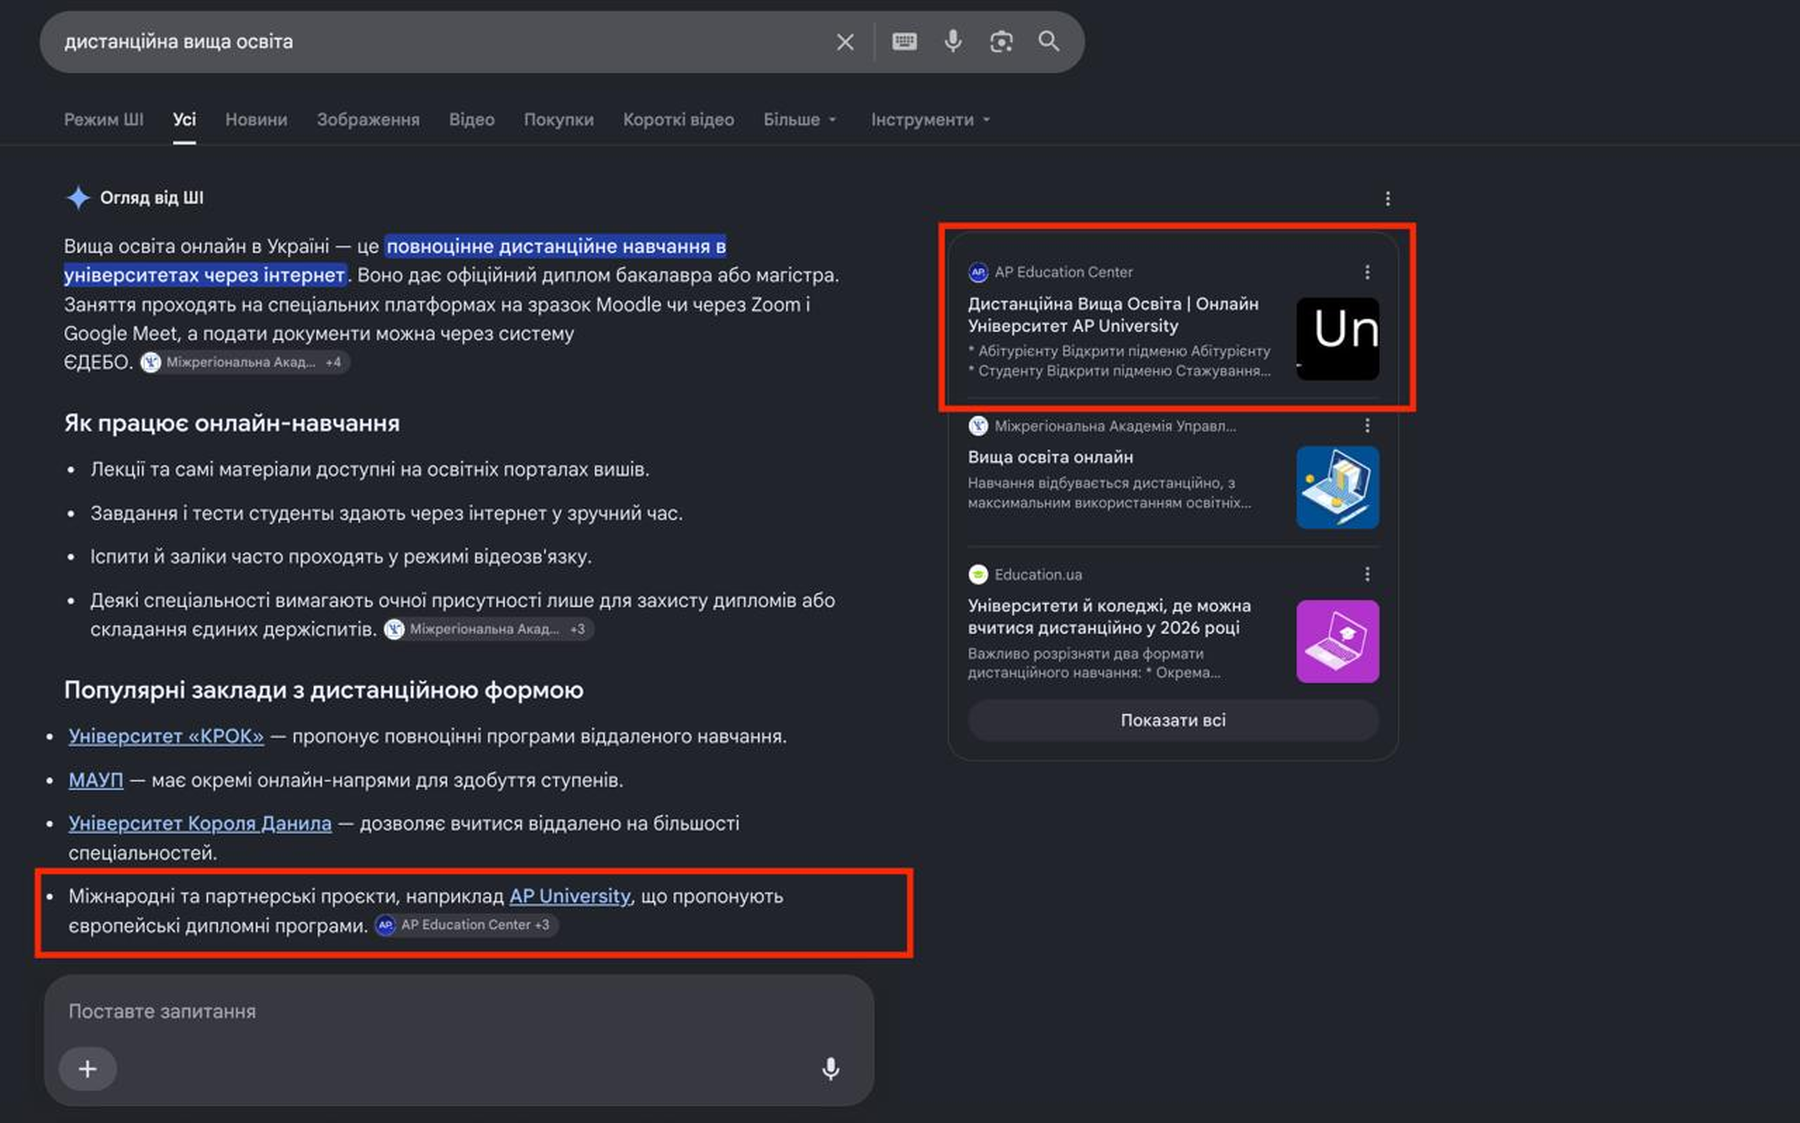
Task: Click heading Як працює онлайн-навчання
Action: [x=232, y=423]
